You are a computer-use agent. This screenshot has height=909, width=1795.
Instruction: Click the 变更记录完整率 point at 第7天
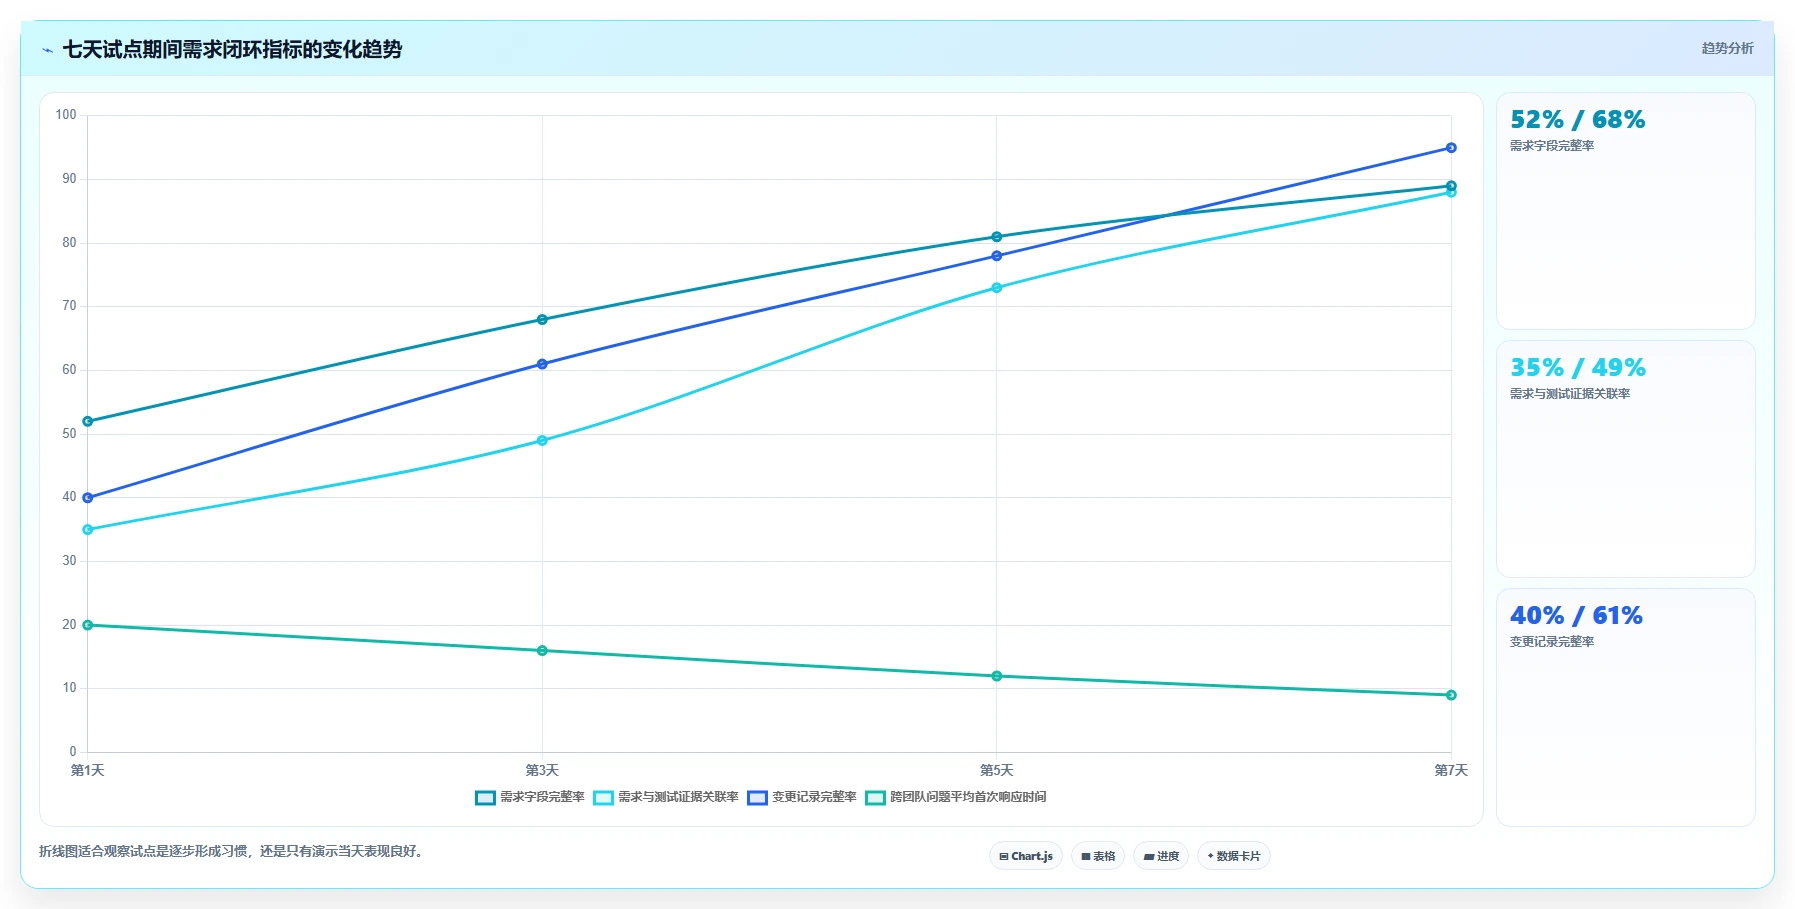(1451, 148)
